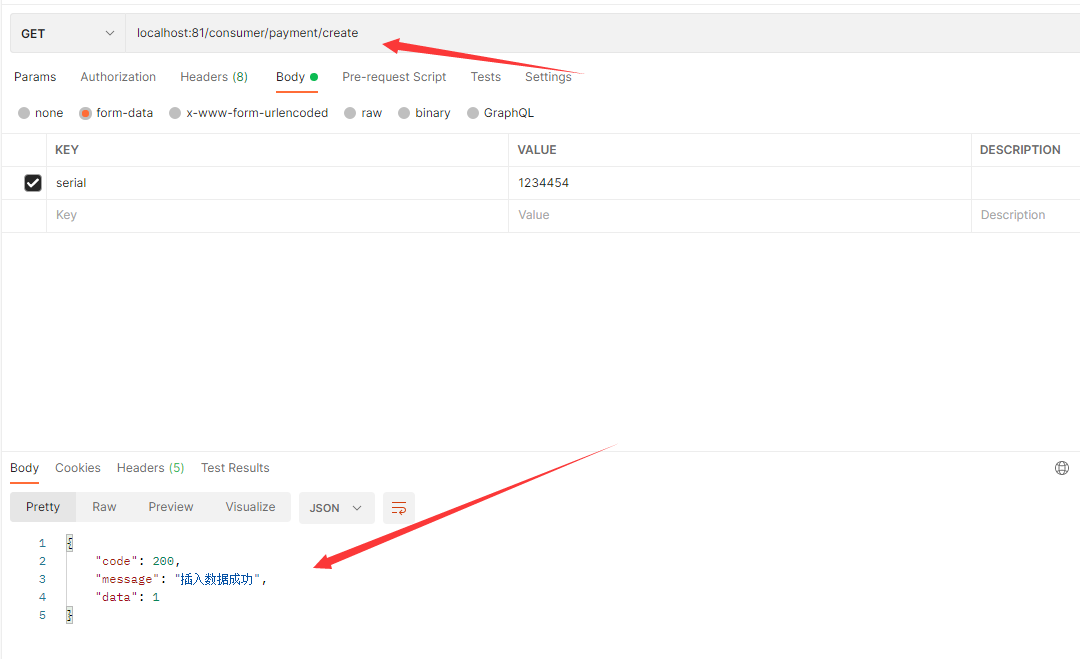Click the "message" response line

click(181, 579)
